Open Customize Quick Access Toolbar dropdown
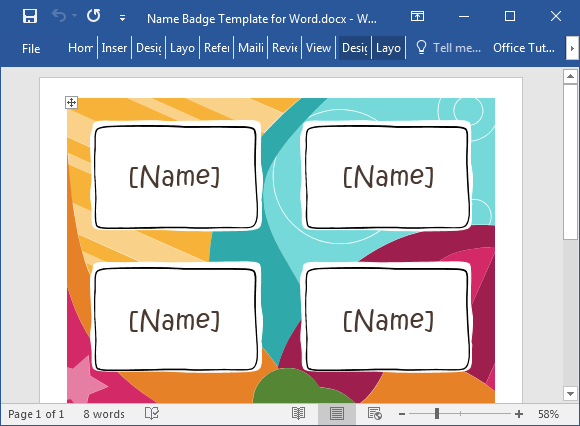This screenshot has width=580, height=426. click(x=122, y=18)
